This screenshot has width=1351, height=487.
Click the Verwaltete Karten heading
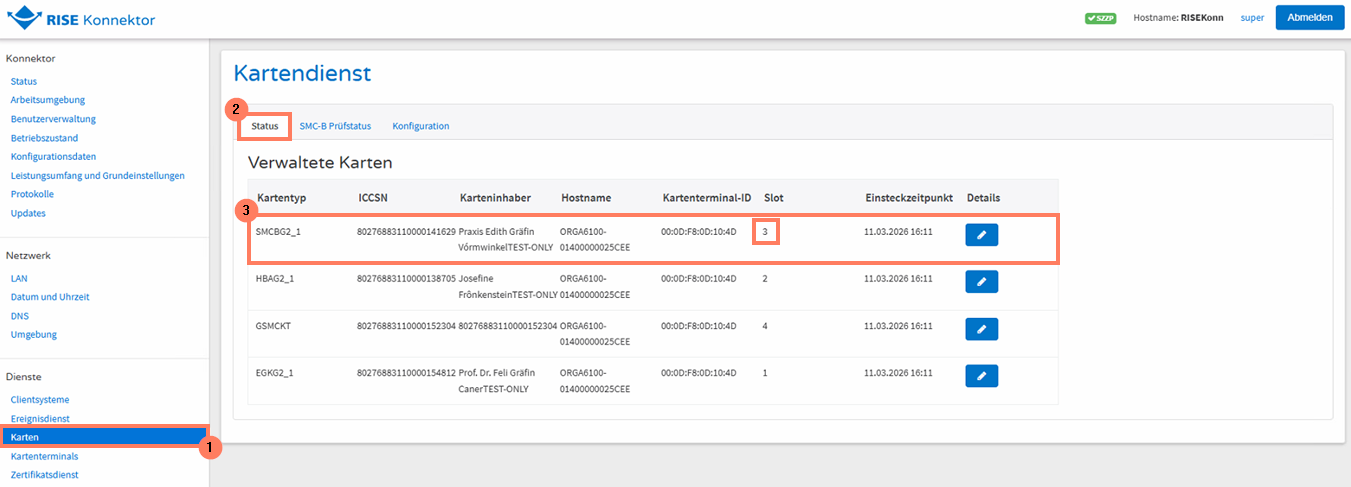(320, 162)
